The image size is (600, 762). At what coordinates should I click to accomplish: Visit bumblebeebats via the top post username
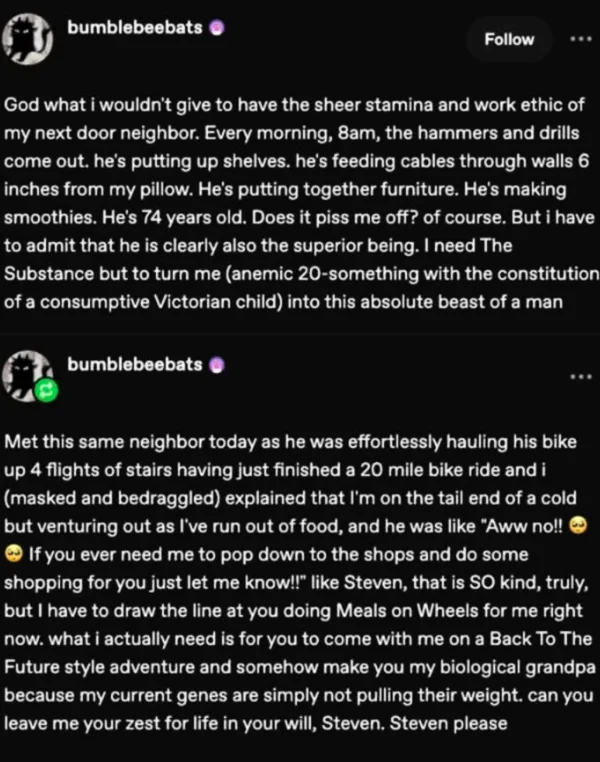pyautogui.click(x=135, y=29)
